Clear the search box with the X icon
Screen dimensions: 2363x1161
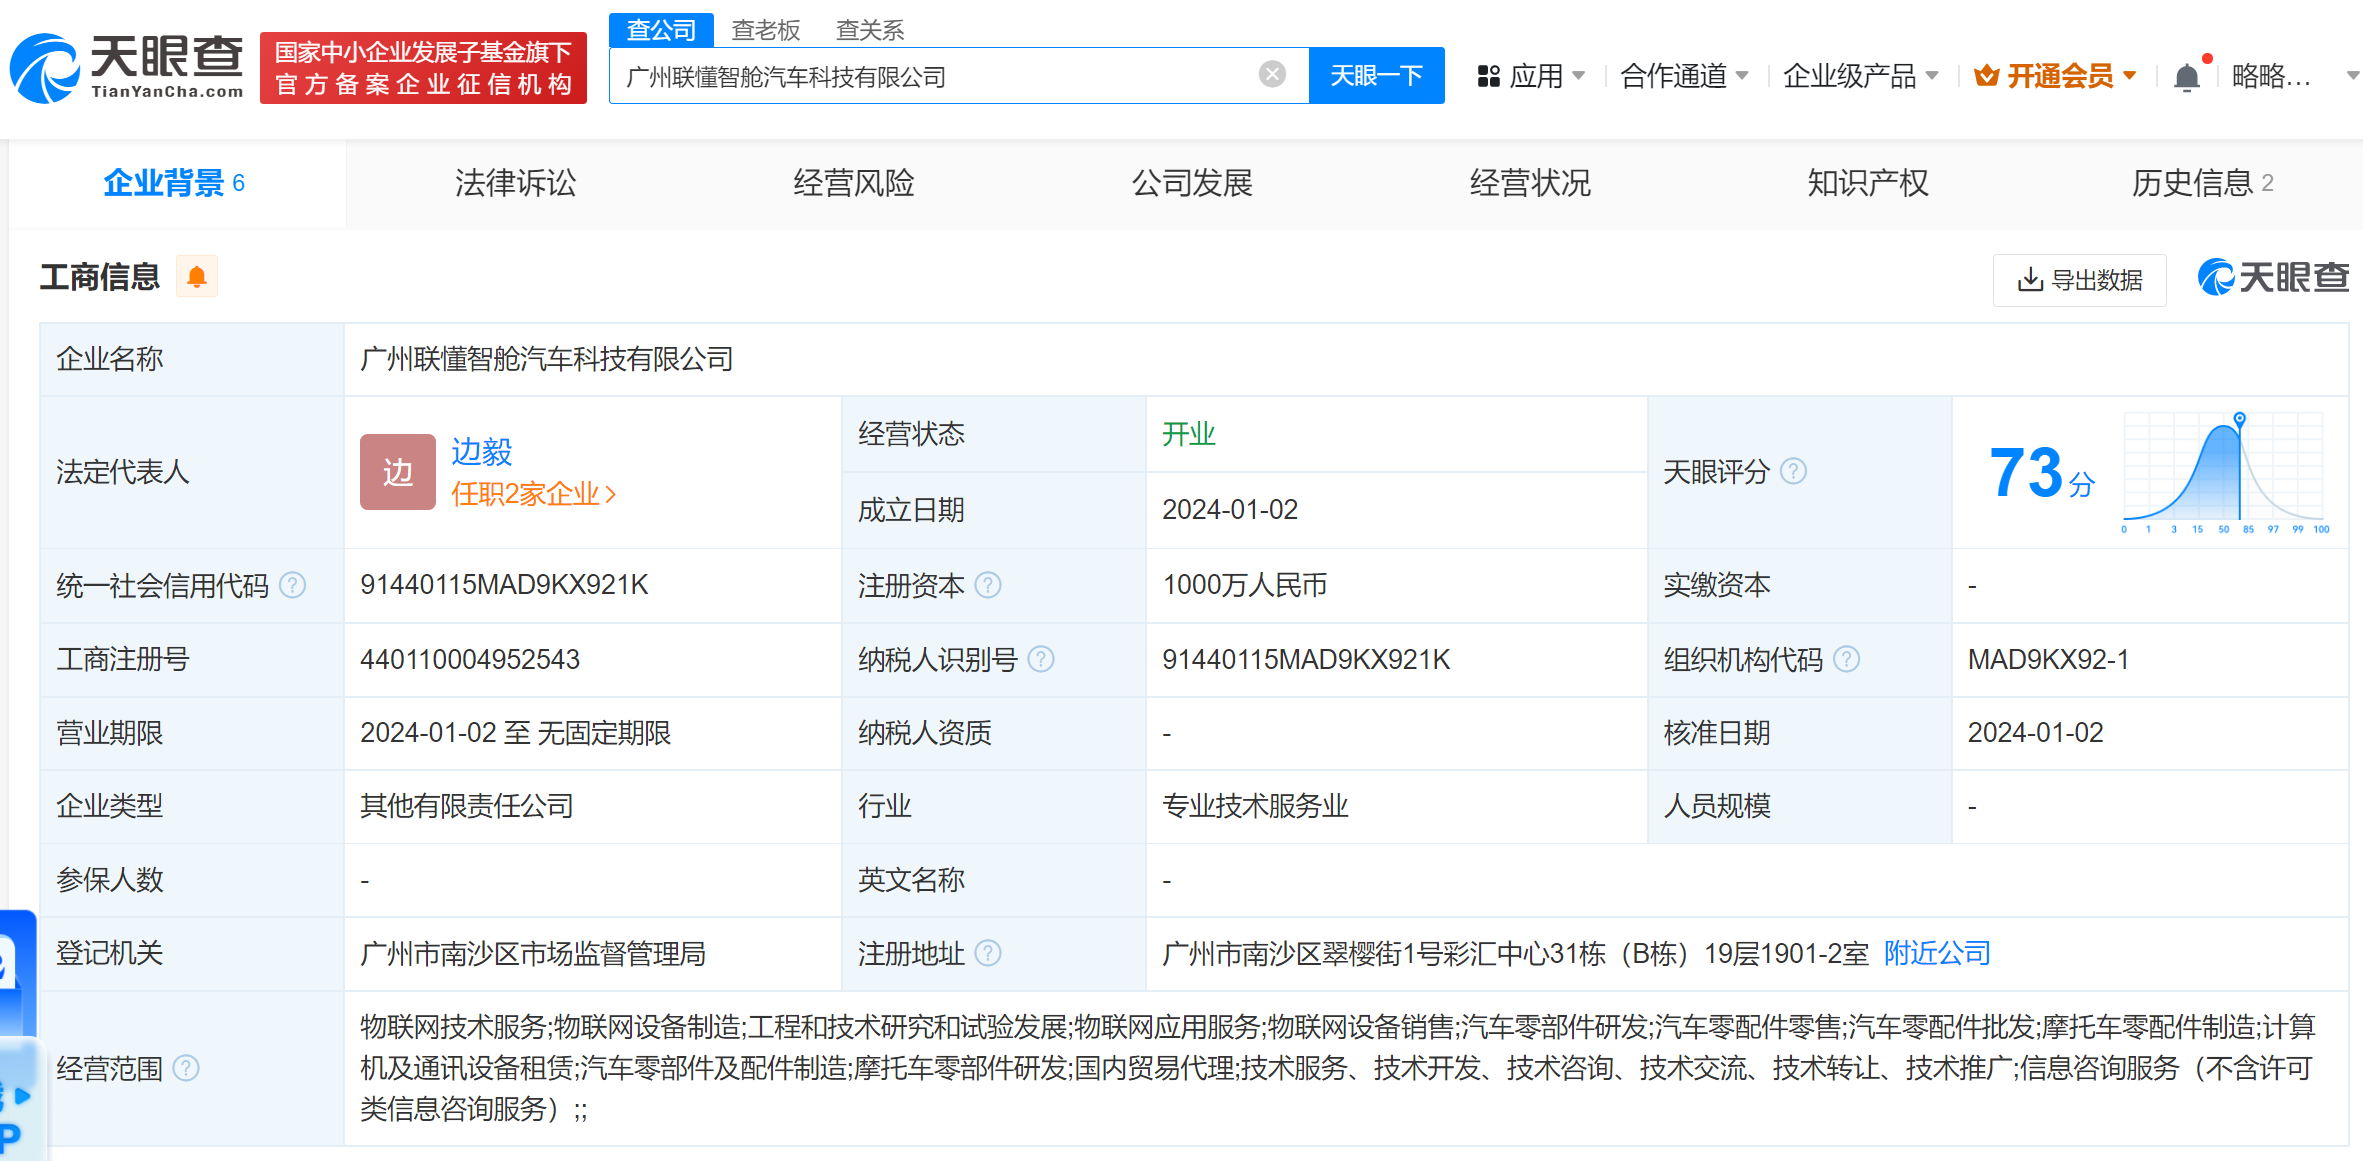tap(1271, 74)
